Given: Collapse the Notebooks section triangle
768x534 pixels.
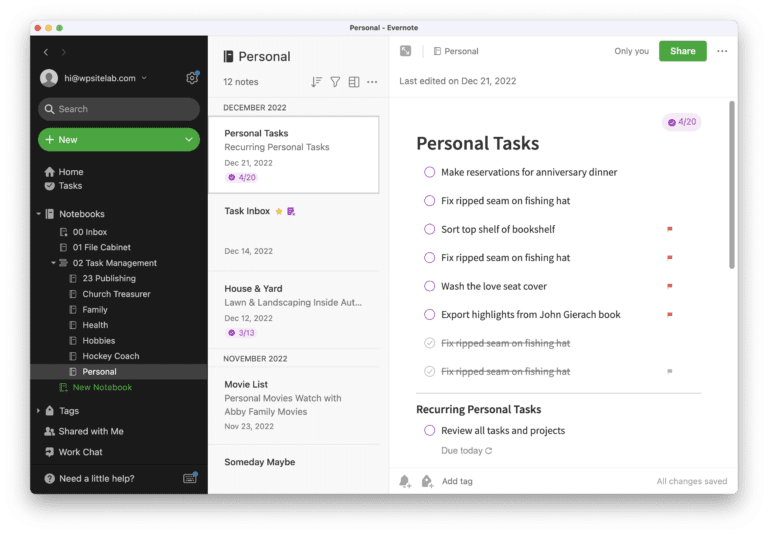Looking at the screenshot, I should coord(39,214).
